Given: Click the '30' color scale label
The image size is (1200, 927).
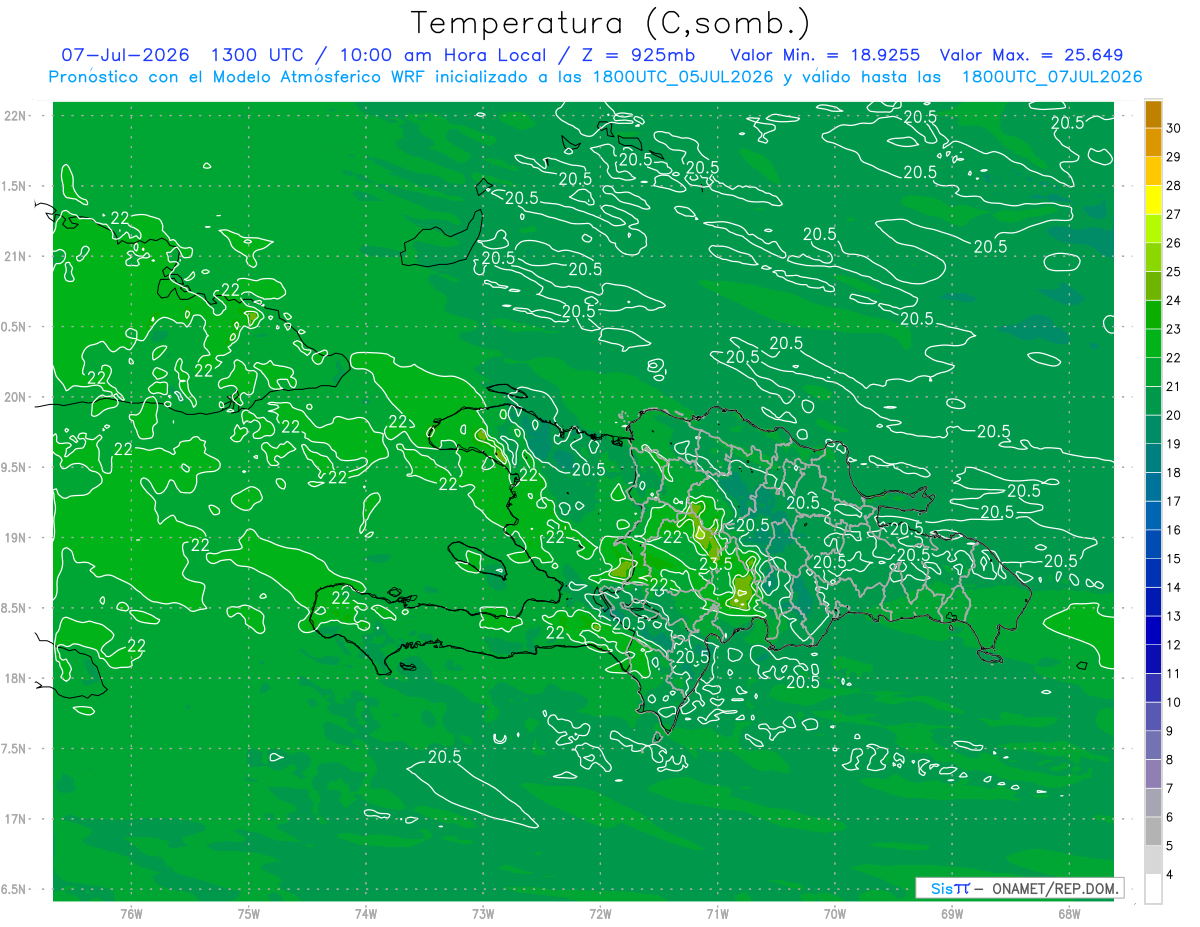Looking at the screenshot, I should click(1173, 127).
